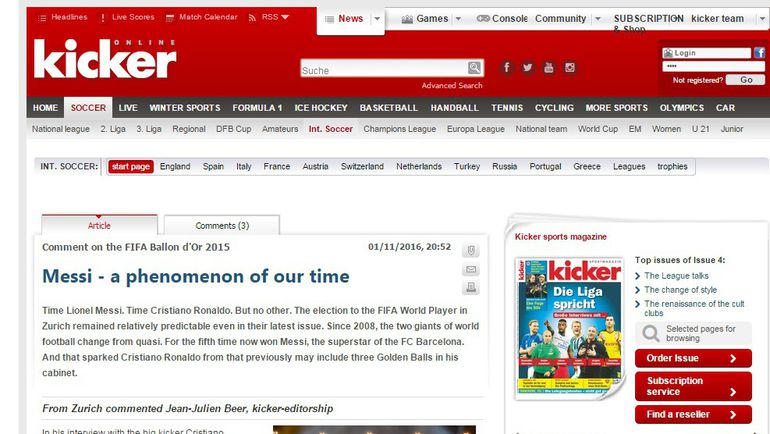Open Spain in Int. Soccer

pyautogui.click(x=213, y=166)
